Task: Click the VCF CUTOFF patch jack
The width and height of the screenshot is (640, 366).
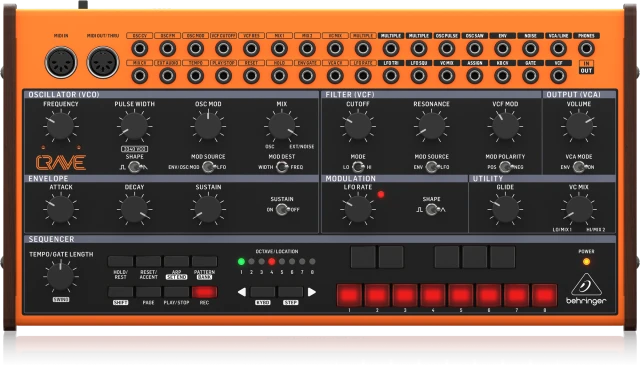Action: point(223,49)
